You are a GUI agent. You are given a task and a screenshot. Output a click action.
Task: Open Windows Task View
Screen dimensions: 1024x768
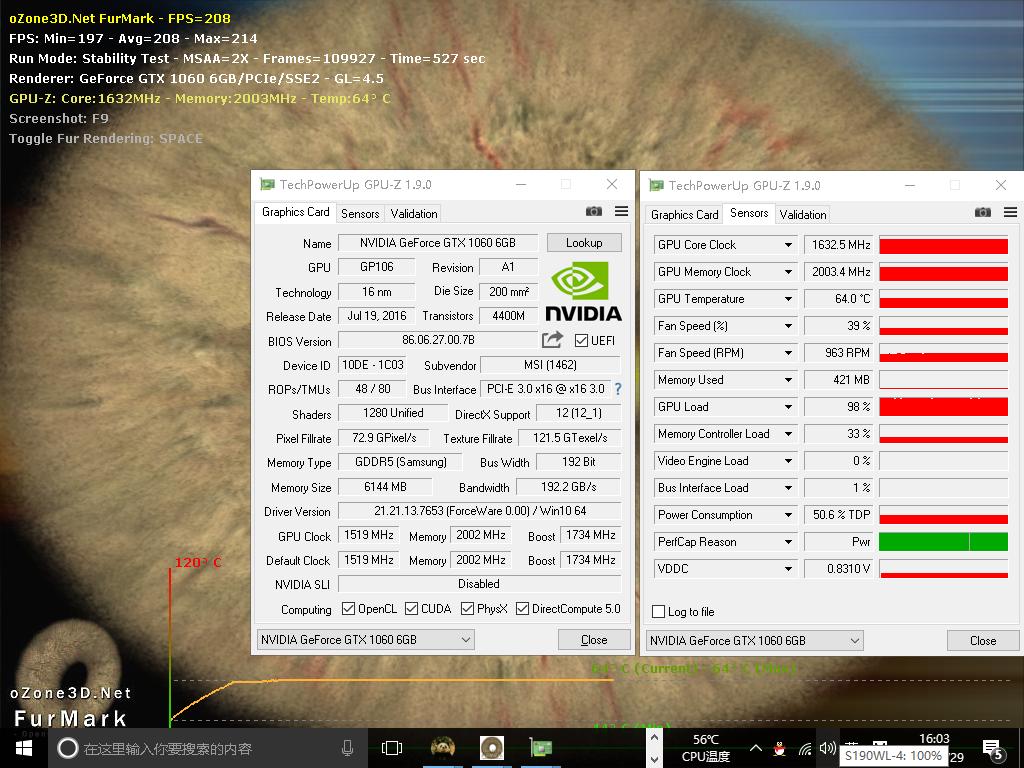(392, 747)
